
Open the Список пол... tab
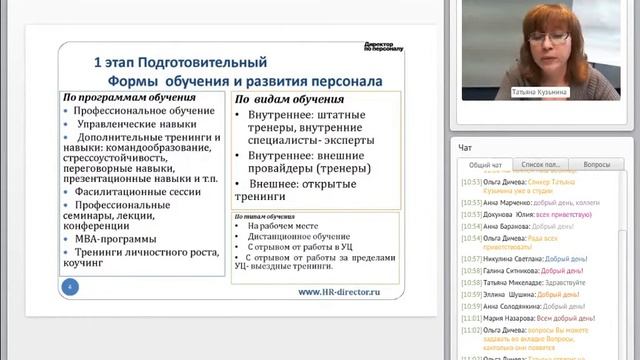(x=540, y=164)
